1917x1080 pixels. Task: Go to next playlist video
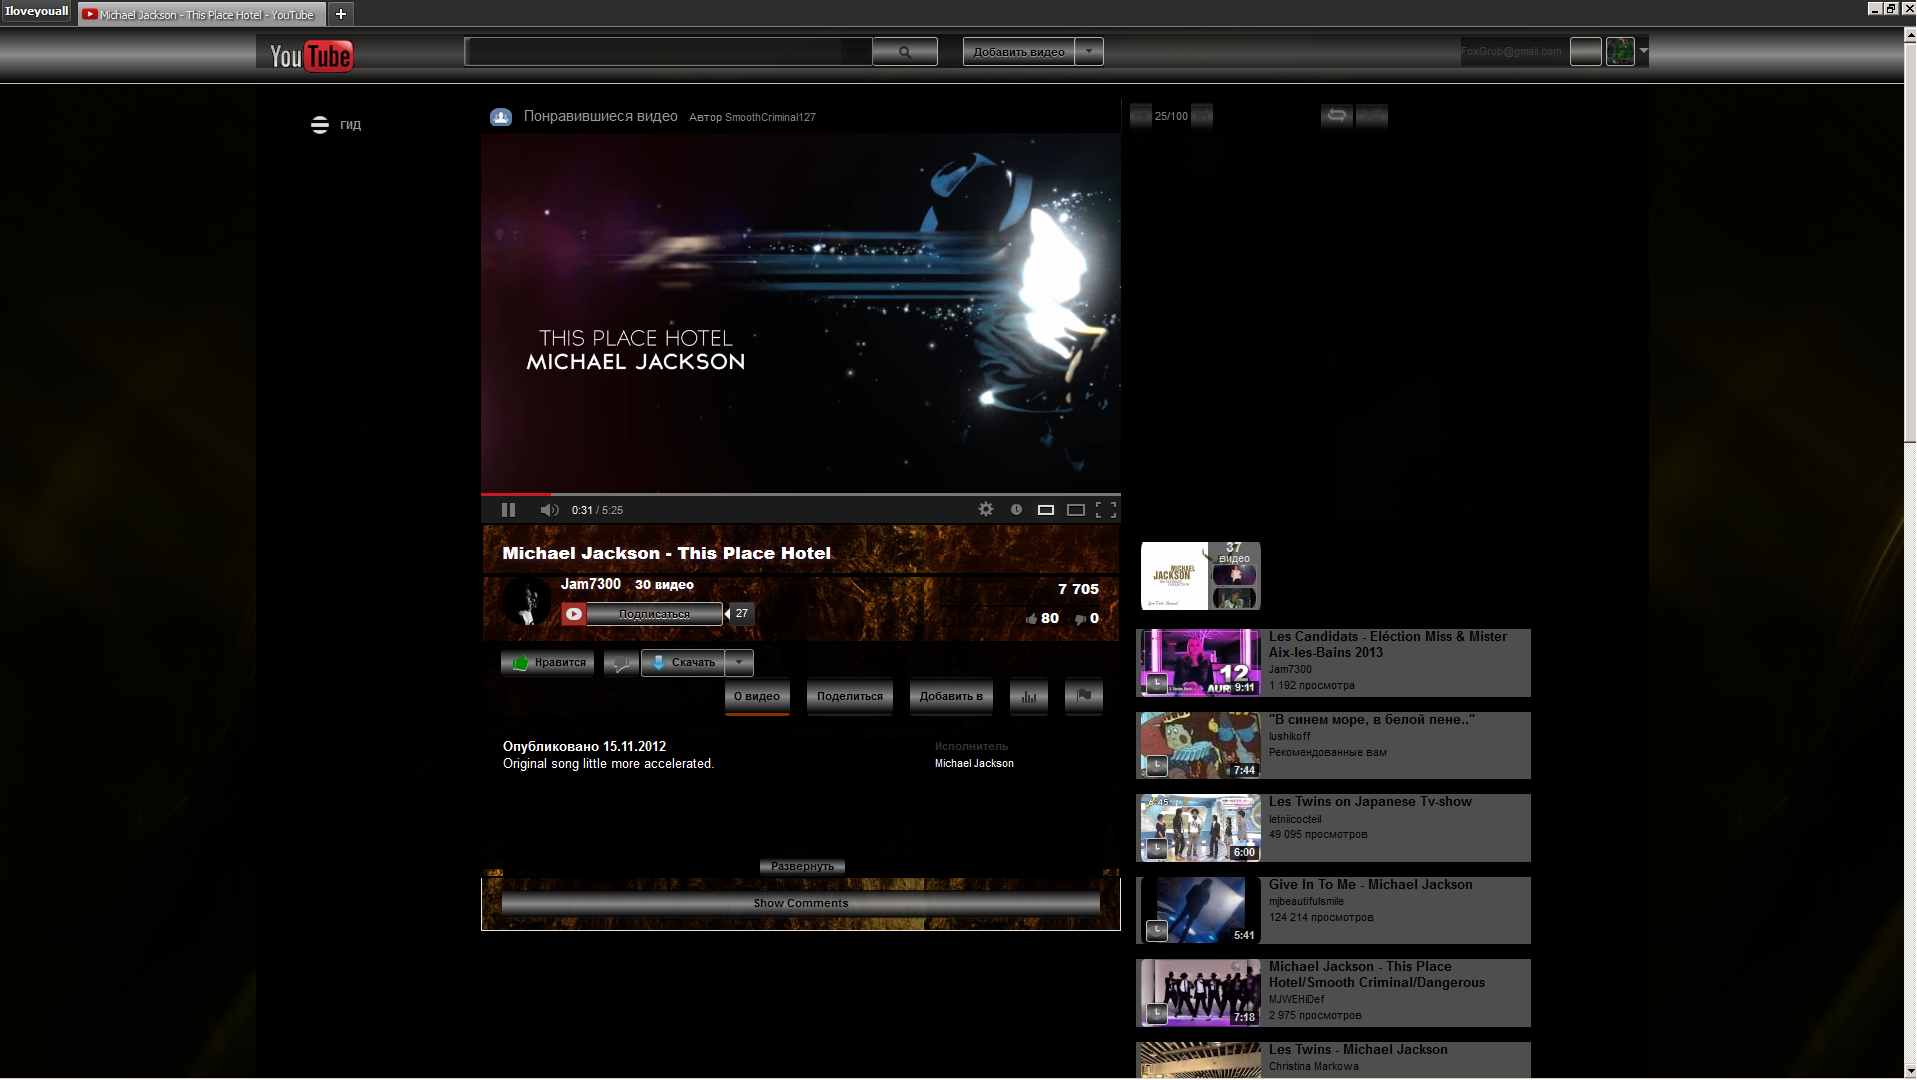point(1202,116)
